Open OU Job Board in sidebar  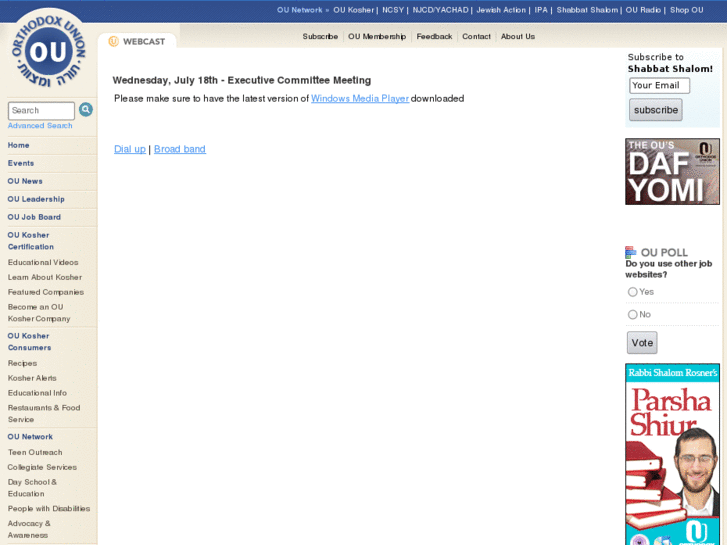click(34, 217)
